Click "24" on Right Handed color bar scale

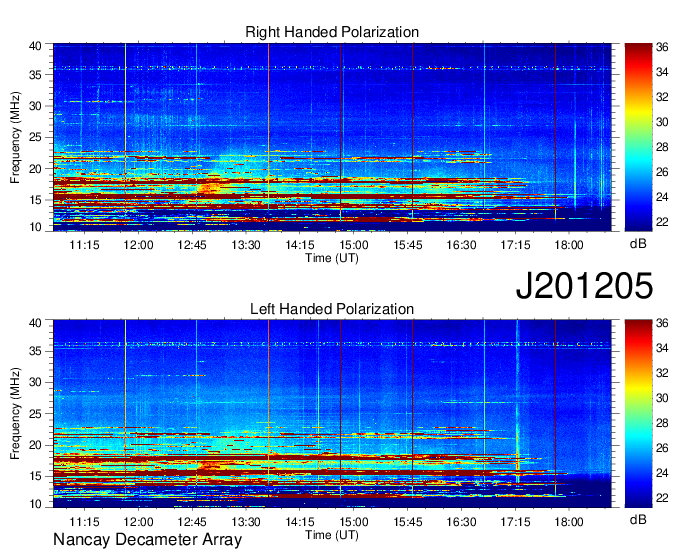[662, 197]
